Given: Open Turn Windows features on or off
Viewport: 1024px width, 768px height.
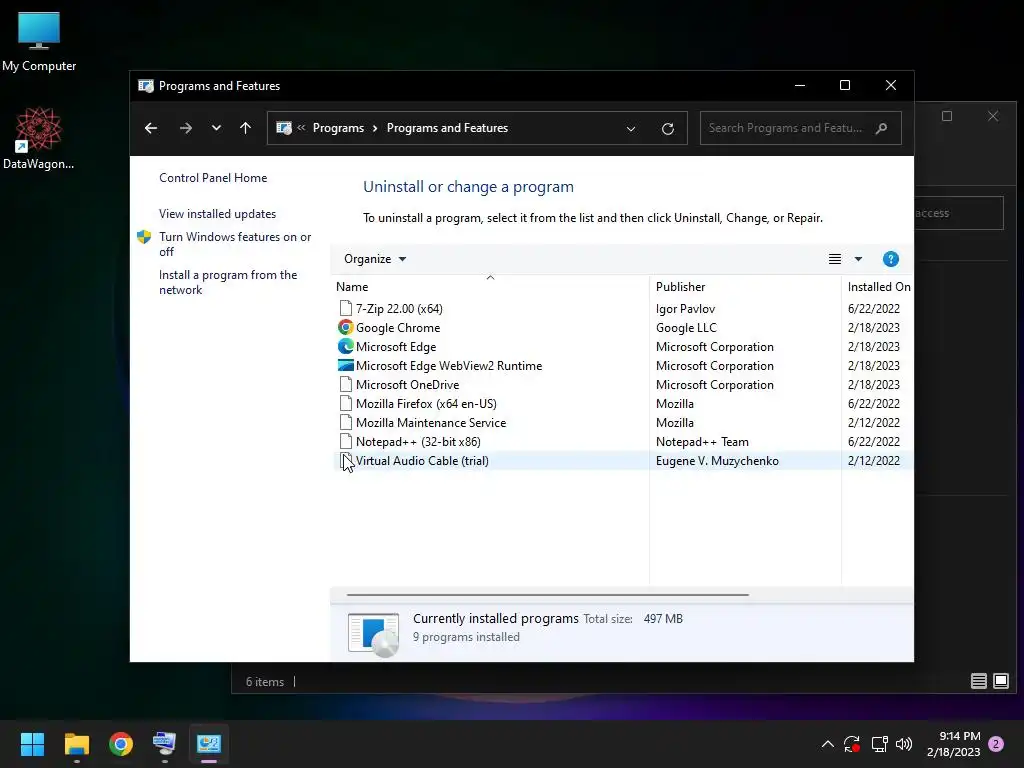Looking at the screenshot, I should click(x=235, y=244).
